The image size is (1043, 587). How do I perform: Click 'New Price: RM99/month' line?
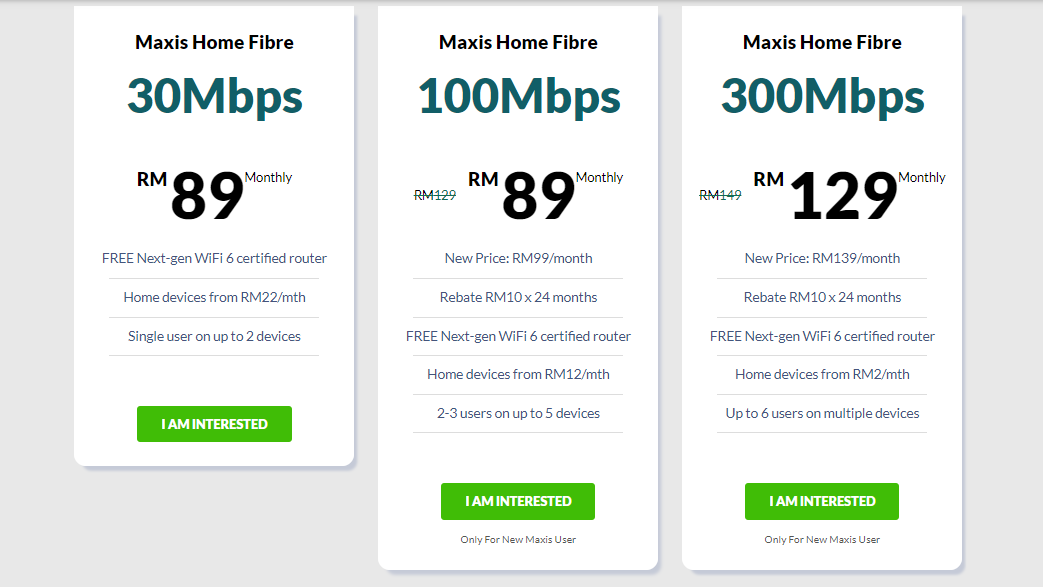(518, 258)
